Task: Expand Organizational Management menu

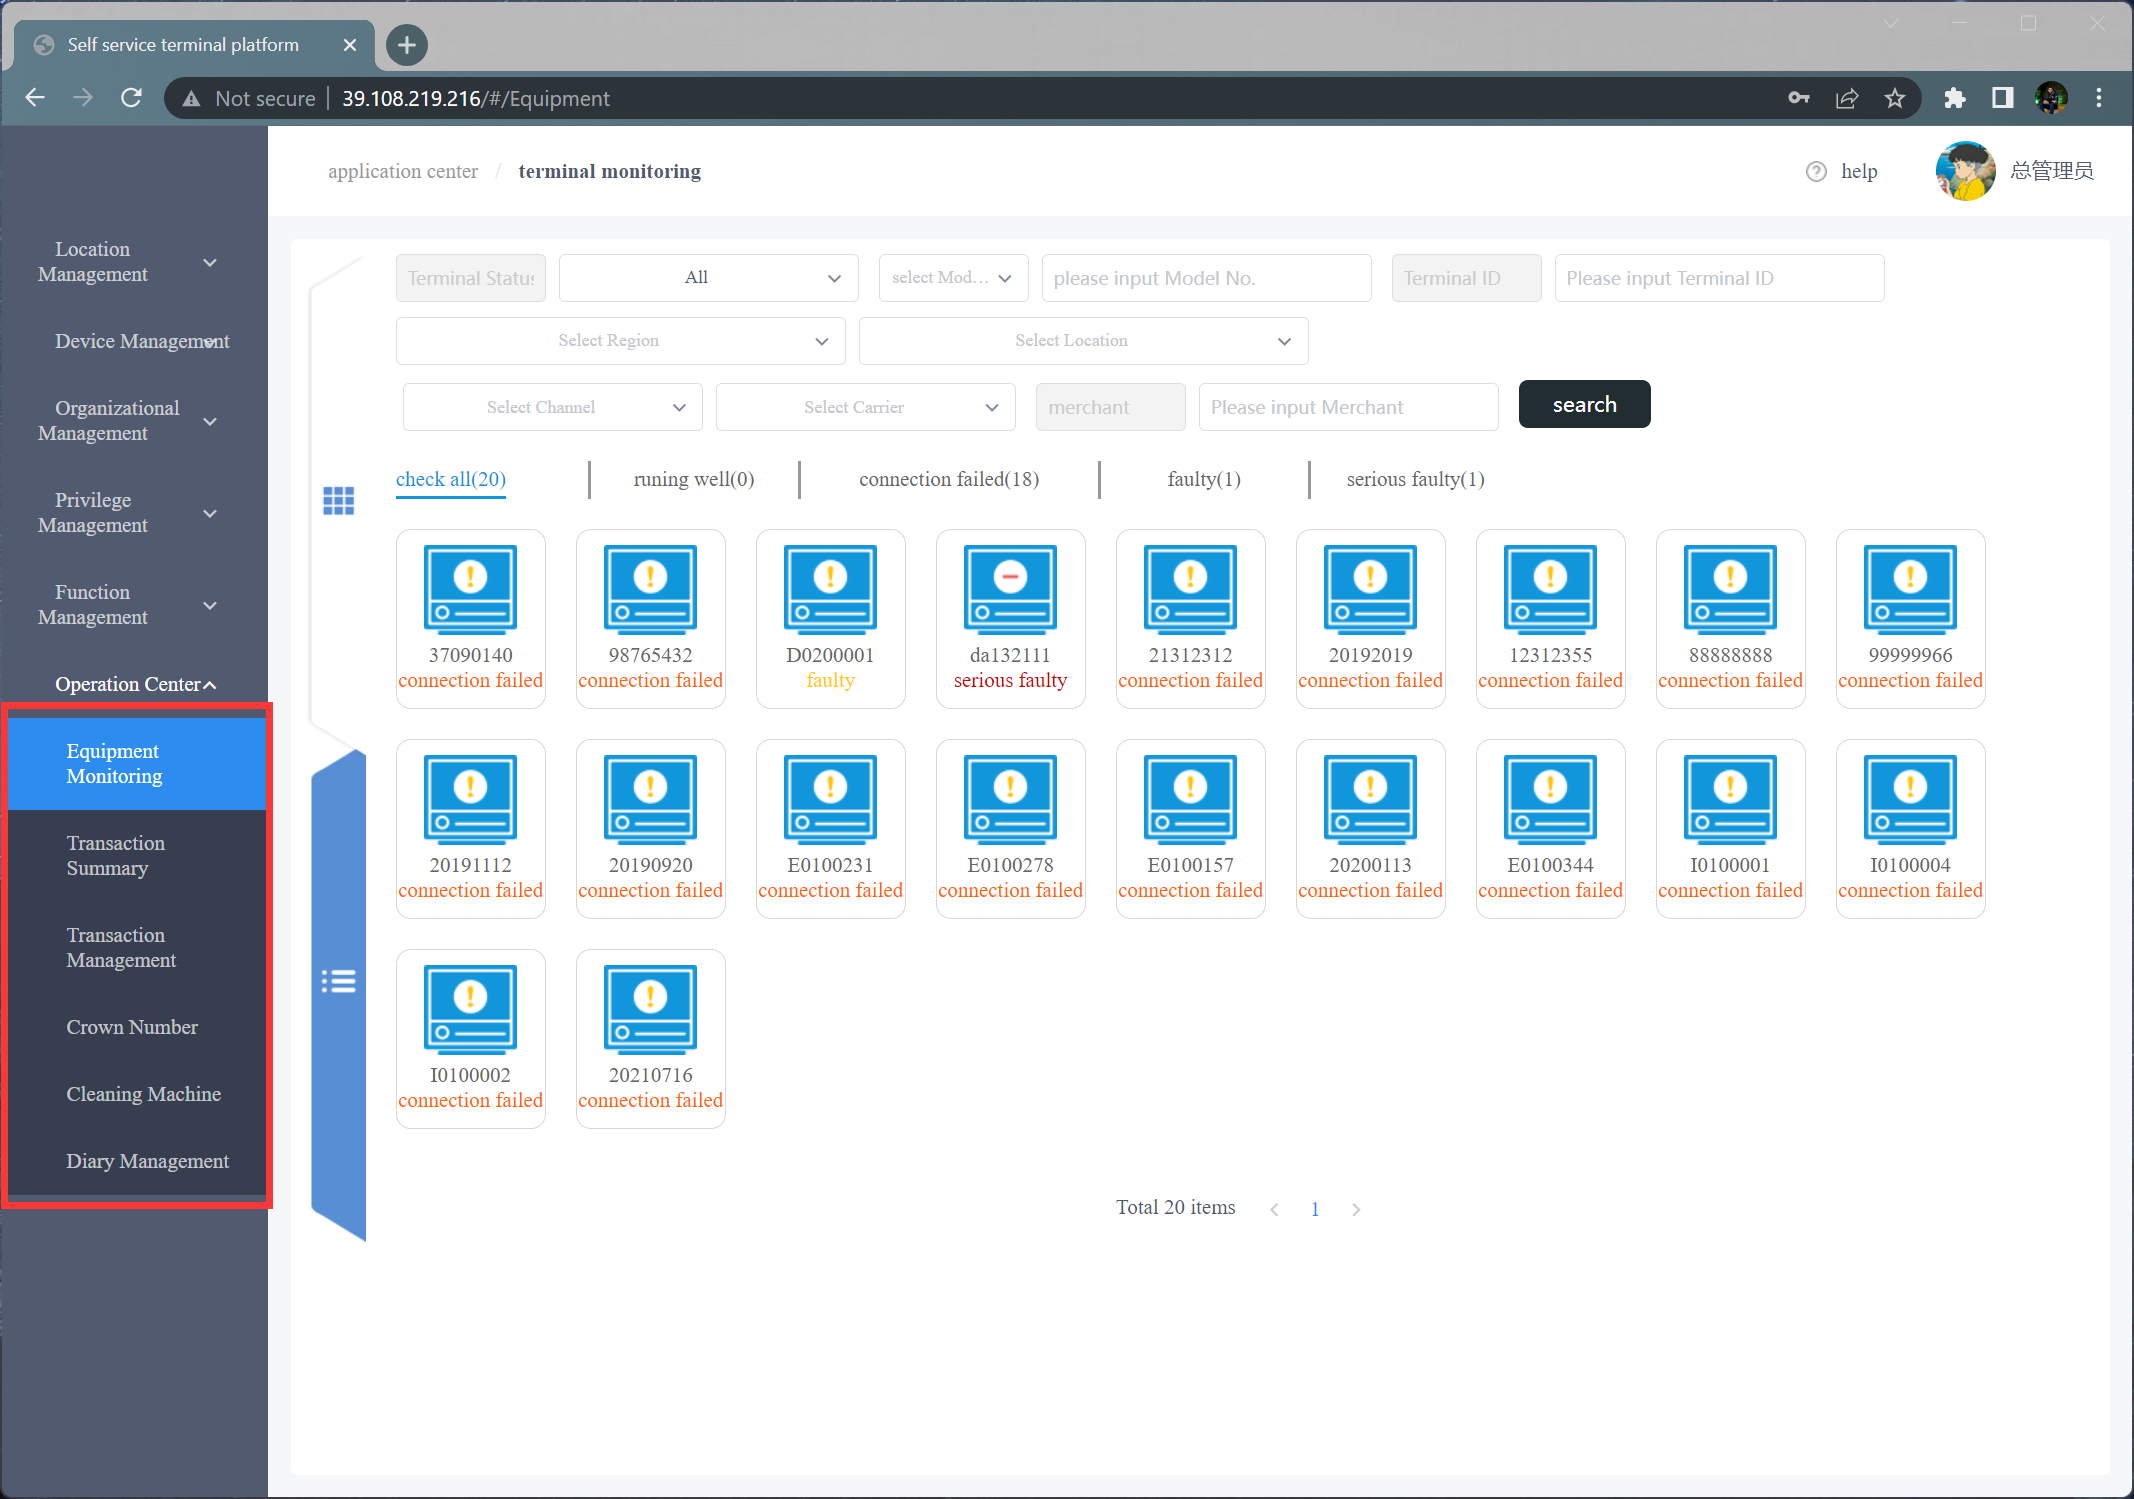Action: [134, 421]
